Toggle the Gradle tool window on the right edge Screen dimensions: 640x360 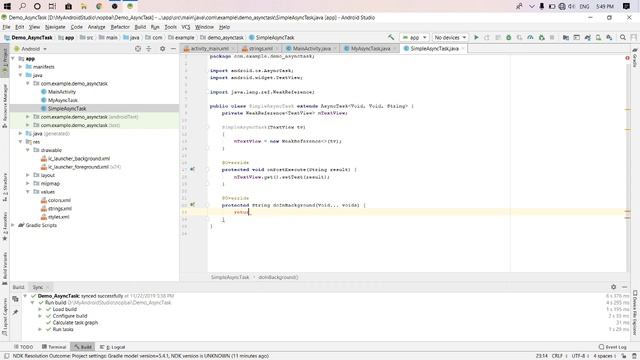pos(635,58)
